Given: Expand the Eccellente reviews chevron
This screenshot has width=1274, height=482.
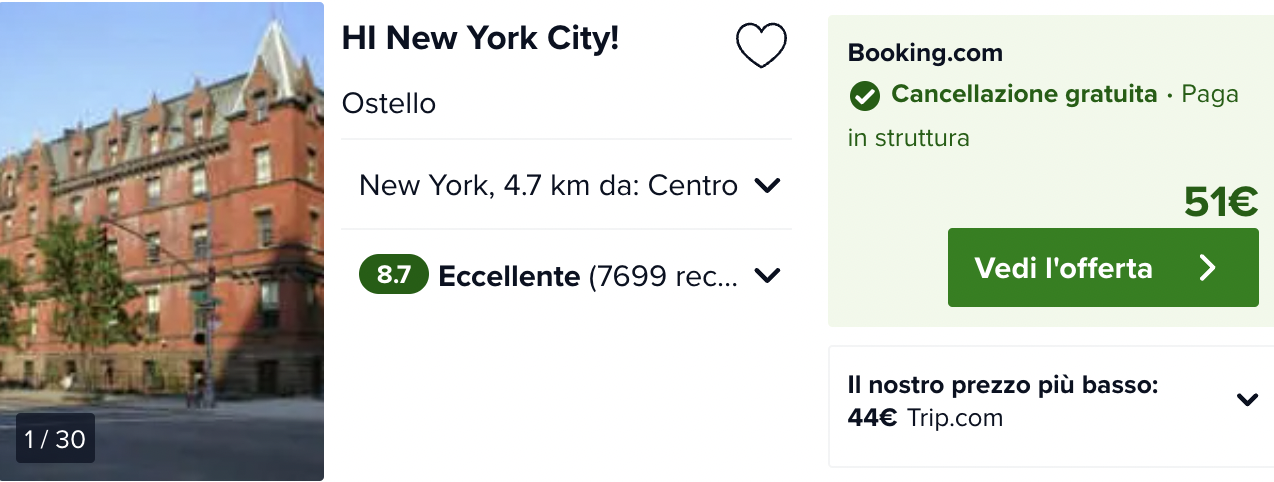Looking at the screenshot, I should [766, 275].
